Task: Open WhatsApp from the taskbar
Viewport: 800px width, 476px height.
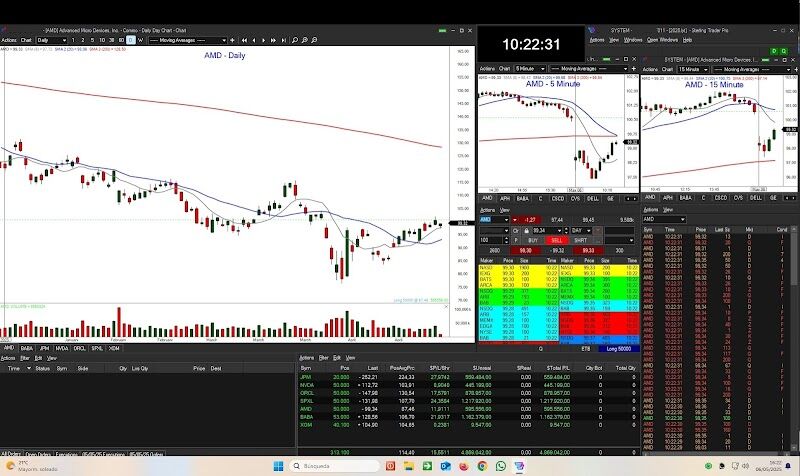Action: coord(501,466)
